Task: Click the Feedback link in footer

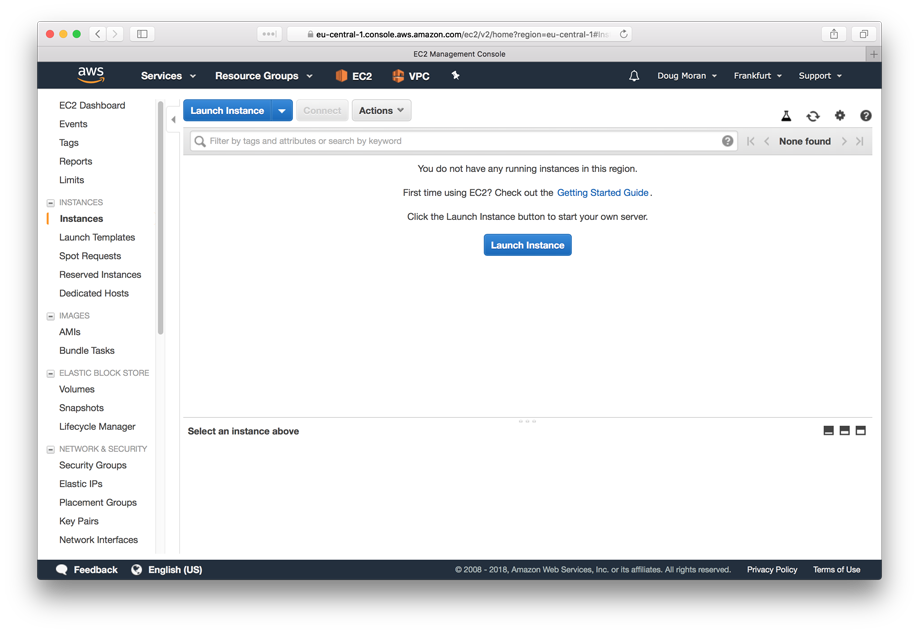Action: 96,569
